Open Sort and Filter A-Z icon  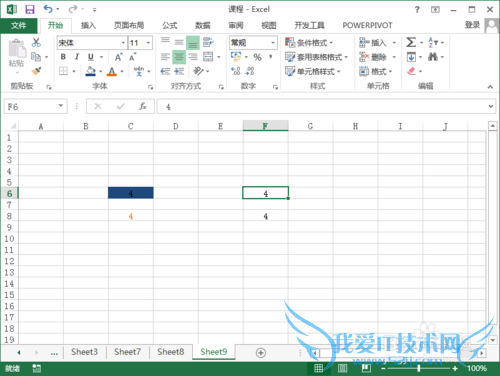433,42
